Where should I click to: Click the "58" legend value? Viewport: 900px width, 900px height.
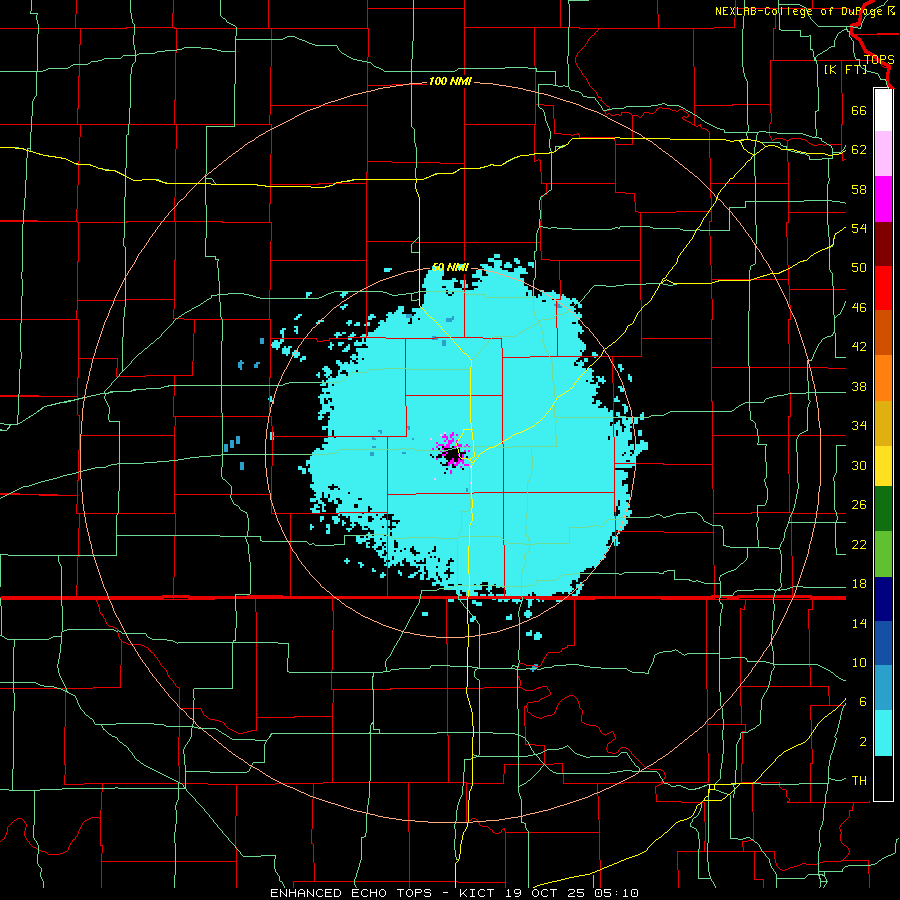click(x=859, y=189)
